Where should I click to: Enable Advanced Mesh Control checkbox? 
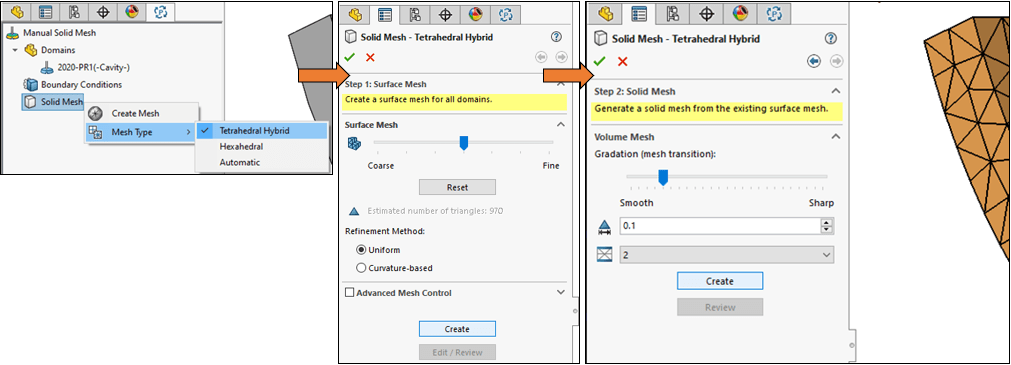click(349, 293)
